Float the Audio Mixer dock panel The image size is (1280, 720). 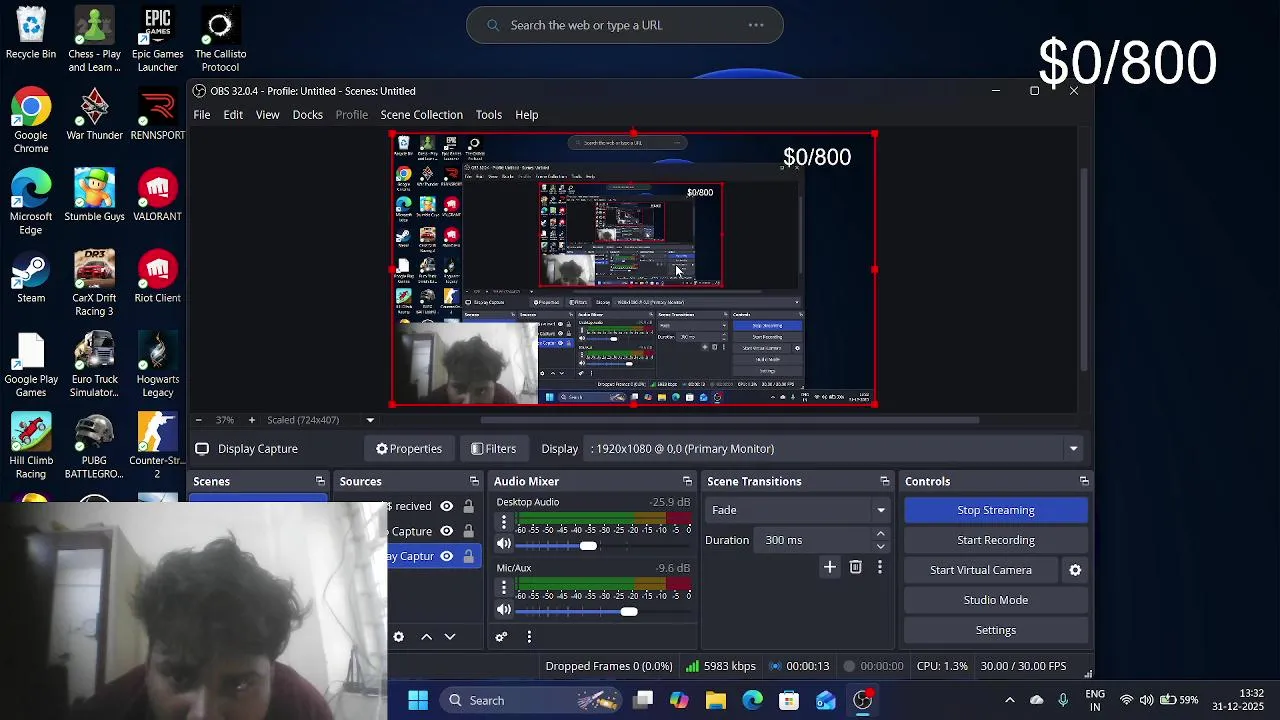687,482
